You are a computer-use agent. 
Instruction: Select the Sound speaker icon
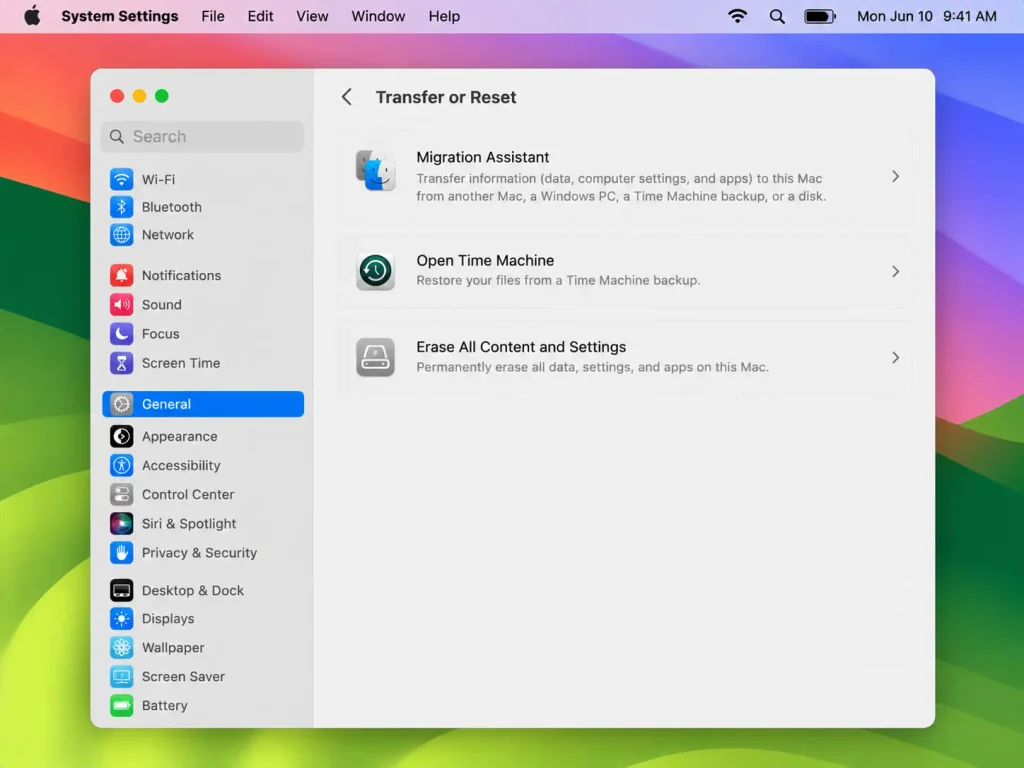point(121,304)
